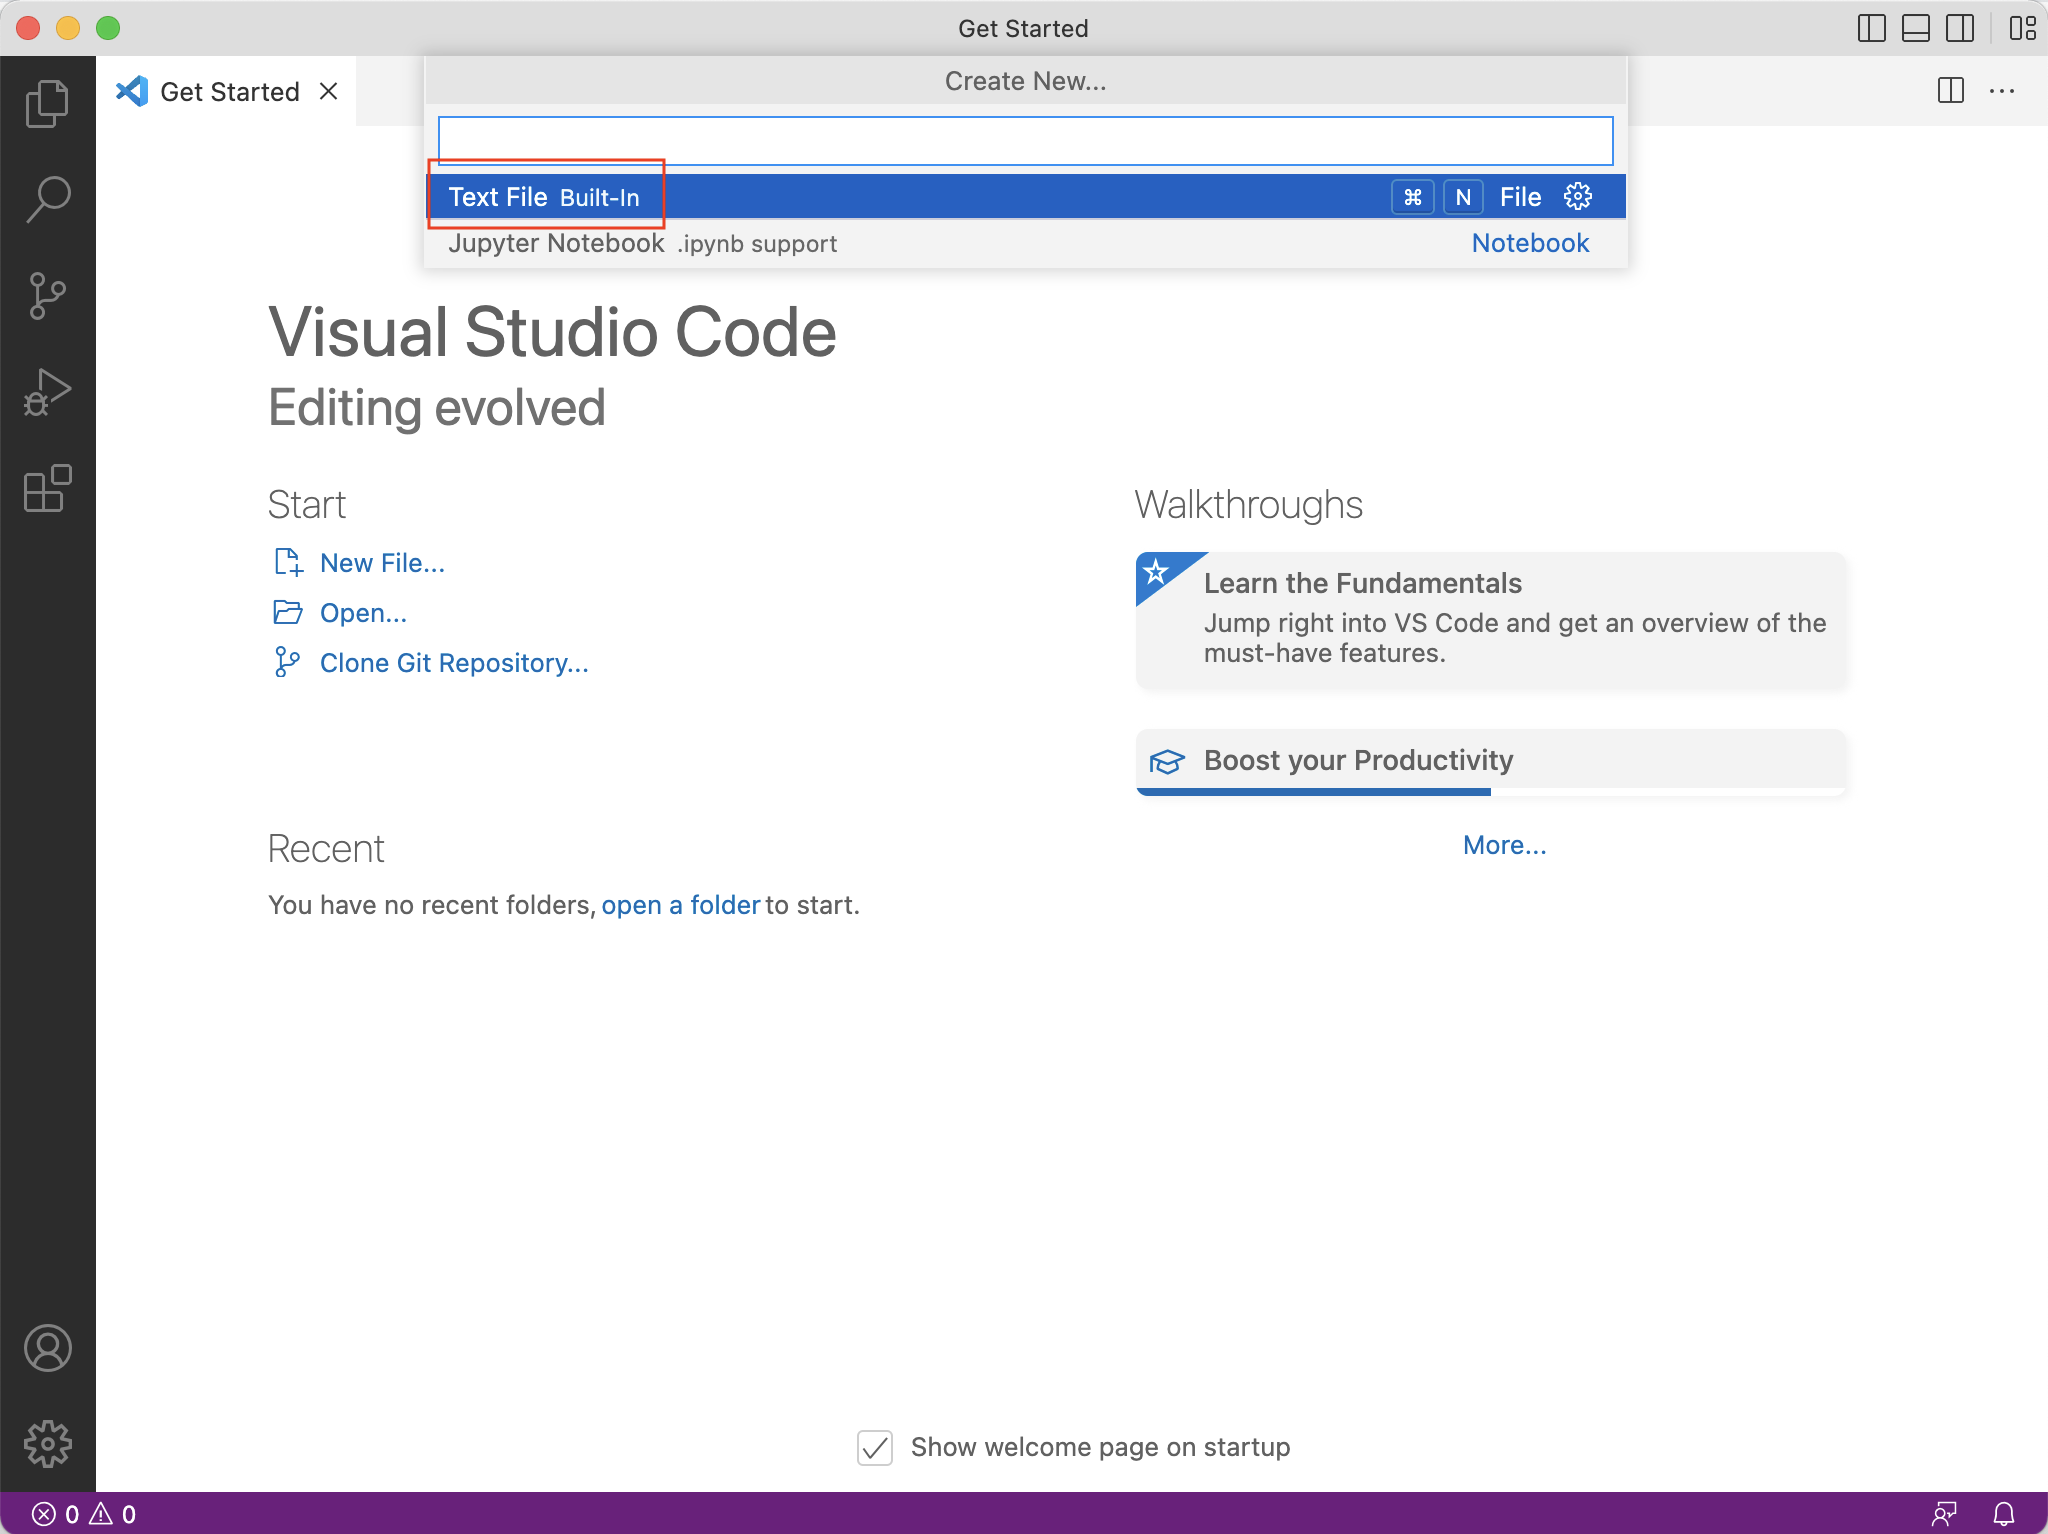Image resolution: width=2048 pixels, height=1534 pixels.
Task: Click the New File... link
Action: [382, 563]
